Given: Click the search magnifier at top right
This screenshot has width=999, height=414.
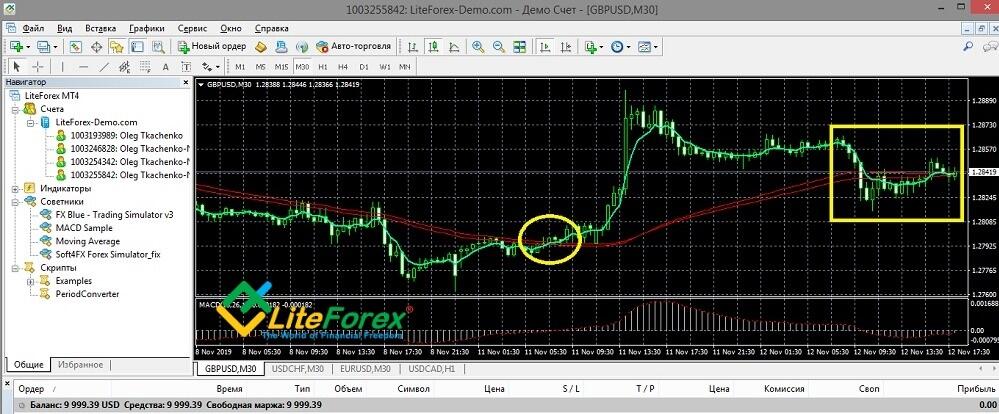Looking at the screenshot, I should [968, 46].
